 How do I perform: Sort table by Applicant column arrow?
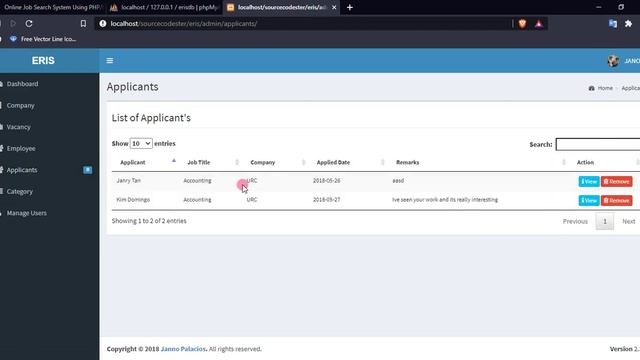[174, 161]
